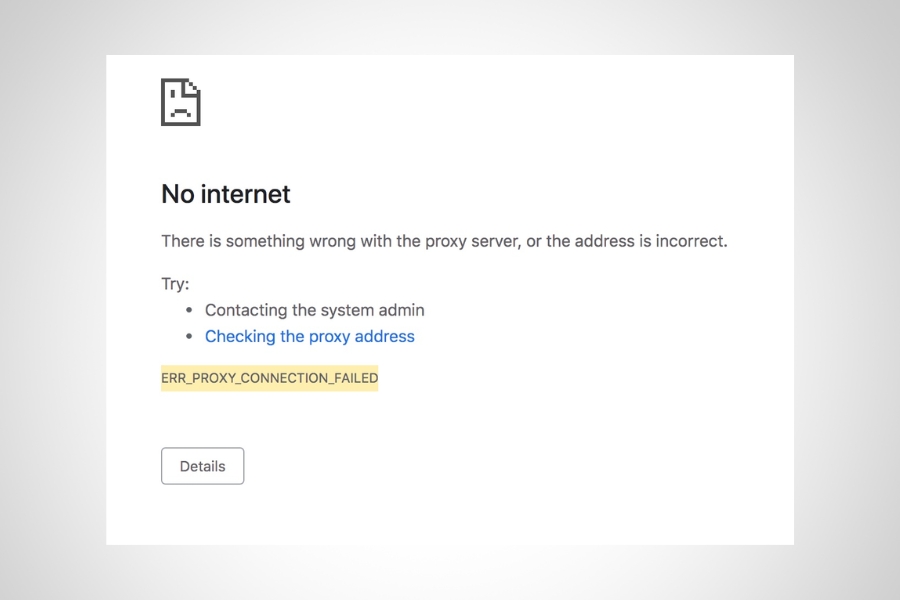Screen dimensions: 900x600
Task: Click the Try: label above the suggestions
Action: click(174, 284)
